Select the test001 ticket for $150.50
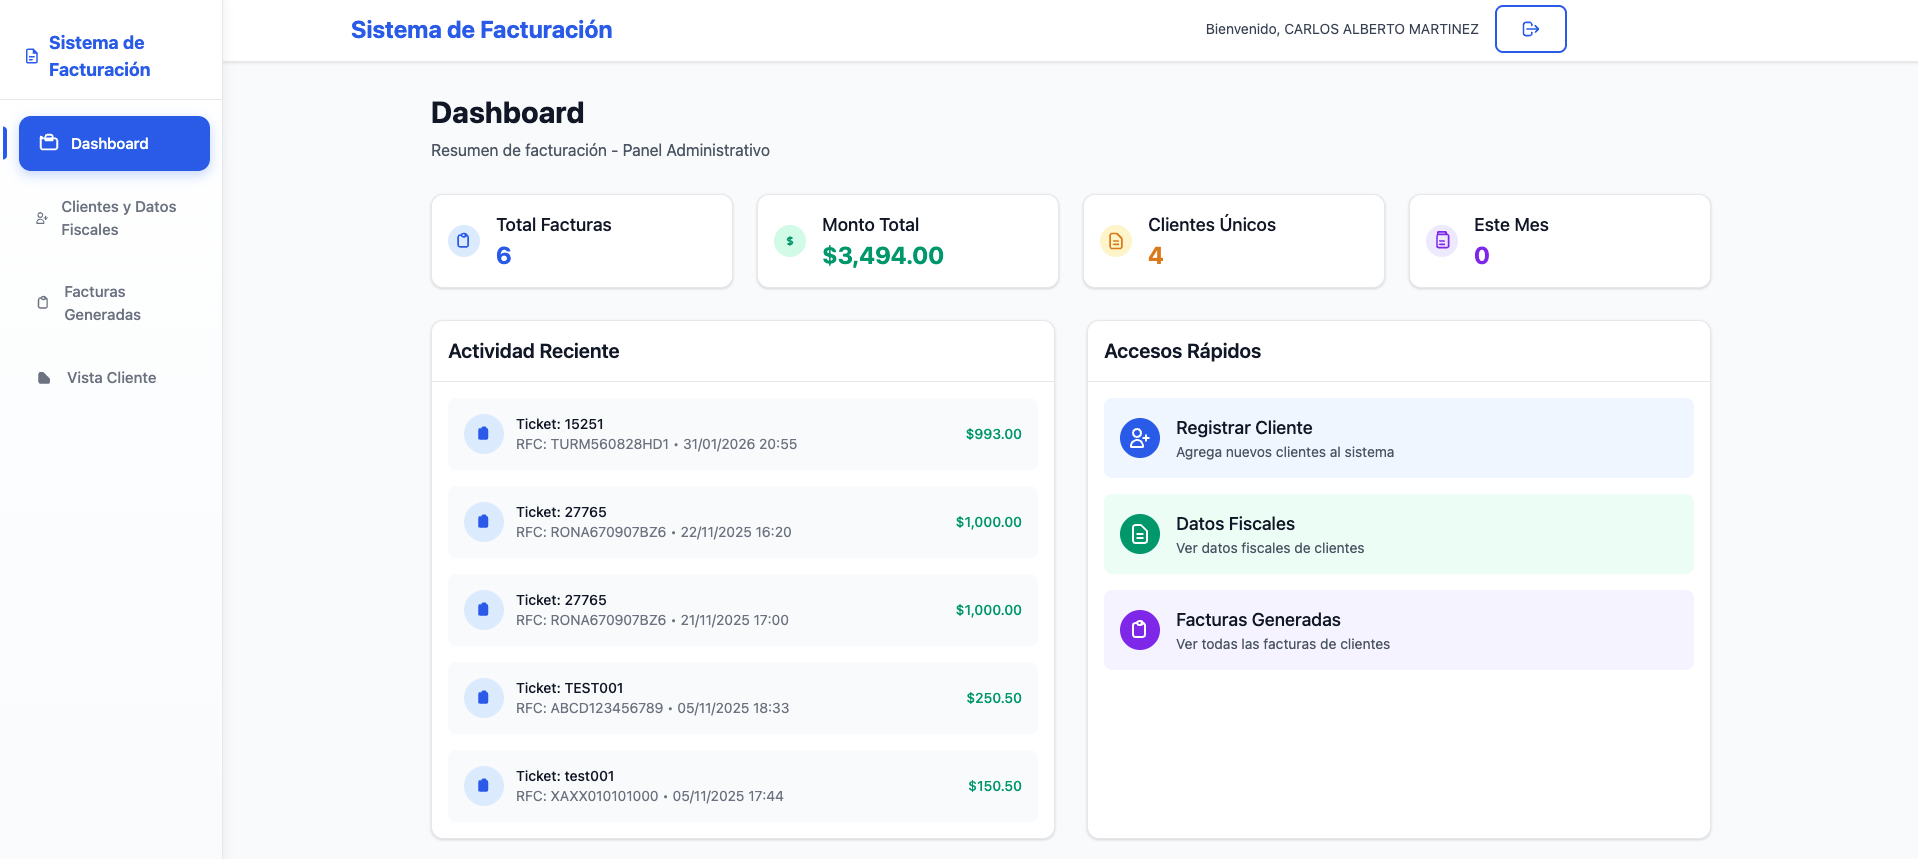This screenshot has height=859, width=1918. 742,786
